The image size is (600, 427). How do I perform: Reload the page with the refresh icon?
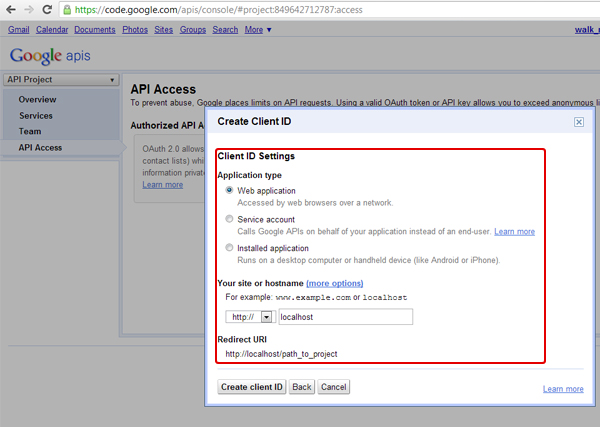click(47, 10)
